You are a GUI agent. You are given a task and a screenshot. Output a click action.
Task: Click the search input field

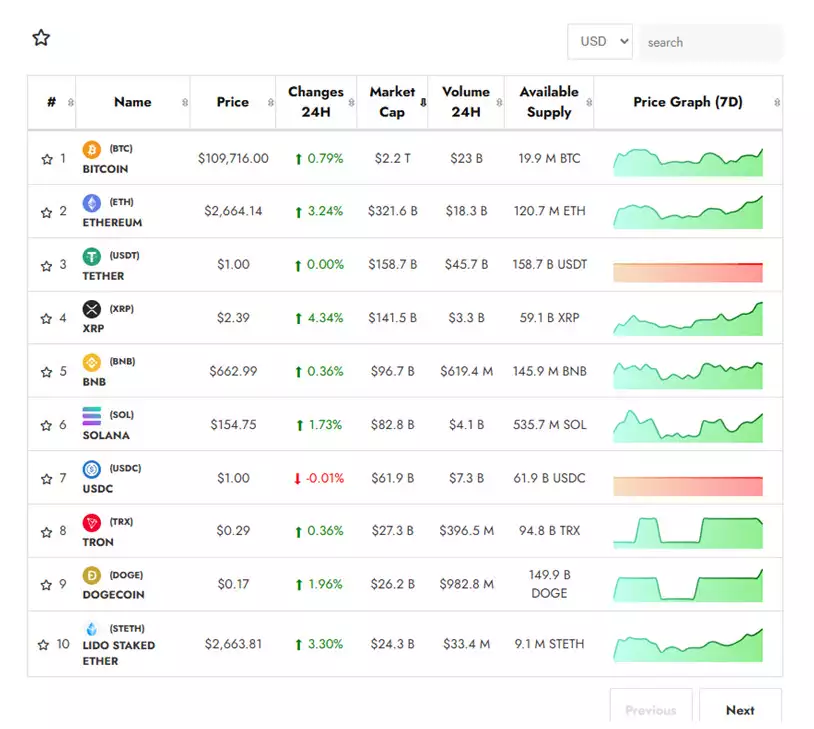tap(711, 42)
